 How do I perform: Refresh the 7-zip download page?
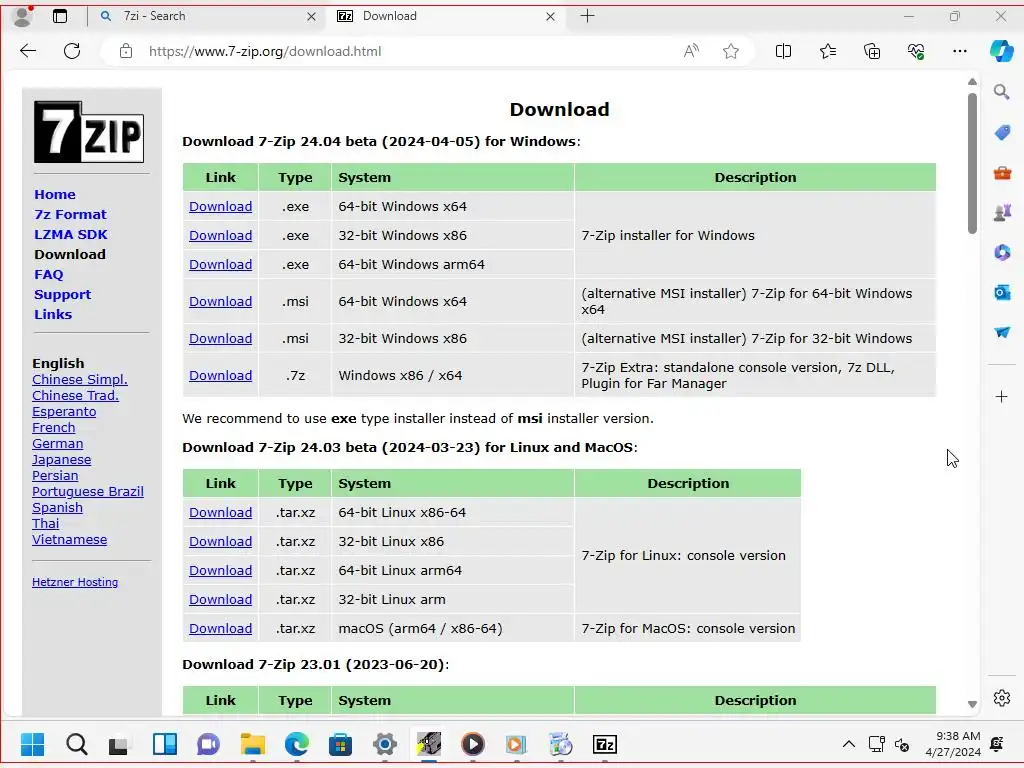point(72,51)
